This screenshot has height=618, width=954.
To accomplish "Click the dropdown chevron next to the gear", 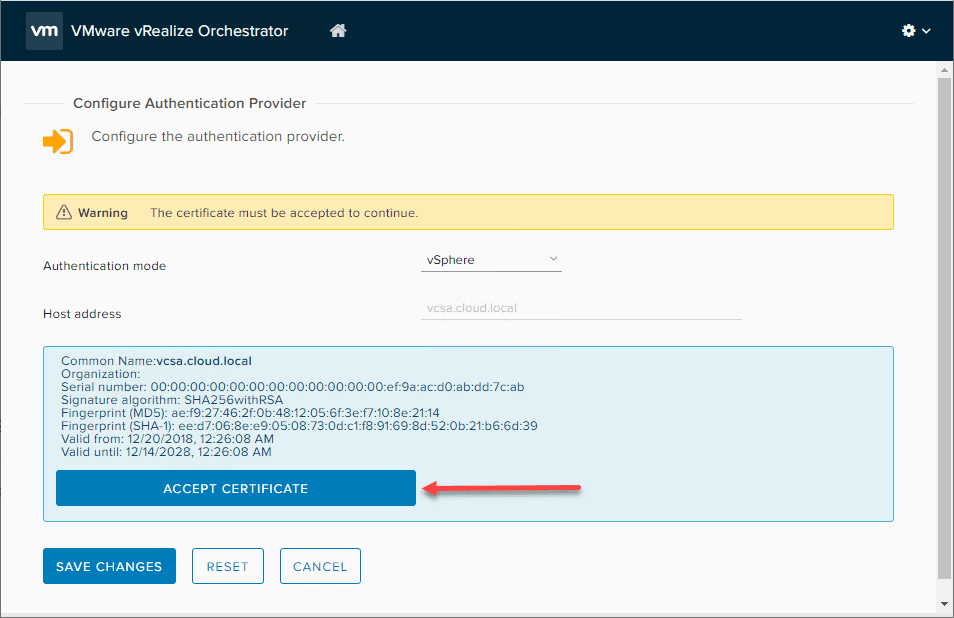I will tap(925, 31).
